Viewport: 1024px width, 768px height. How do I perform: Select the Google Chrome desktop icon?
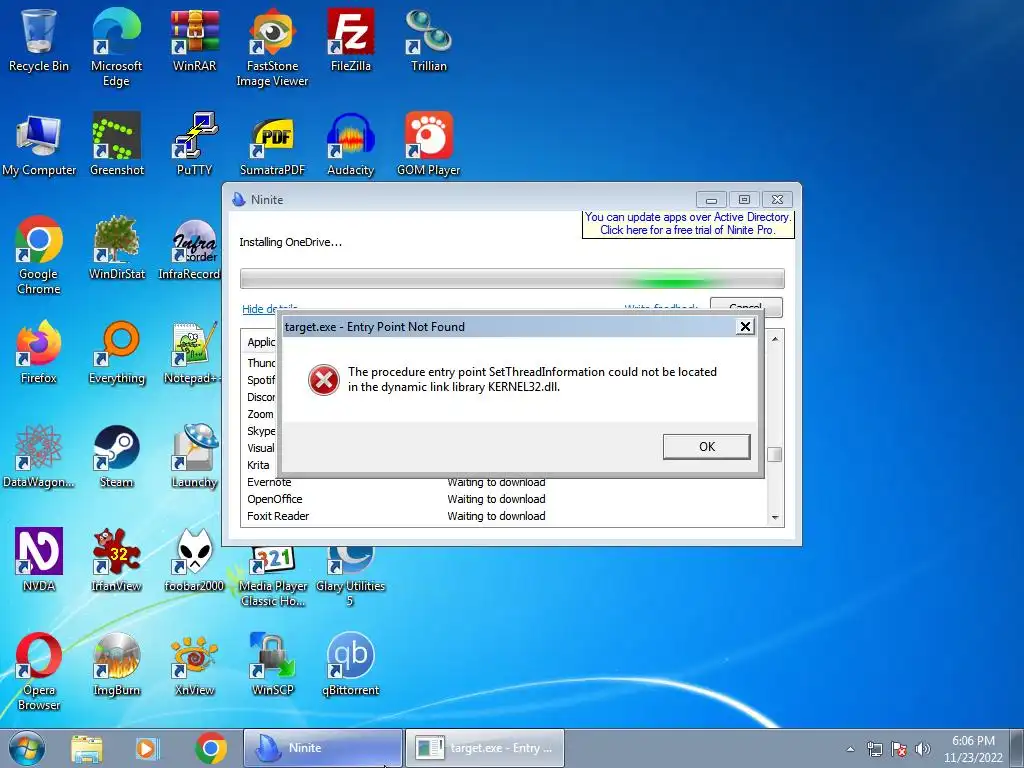[39, 256]
